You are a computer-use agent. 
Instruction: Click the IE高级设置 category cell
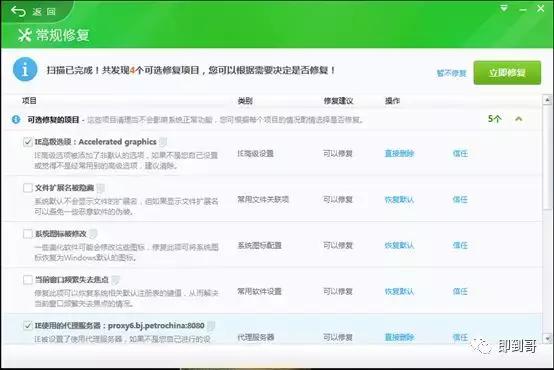pyautogui.click(x=255, y=153)
